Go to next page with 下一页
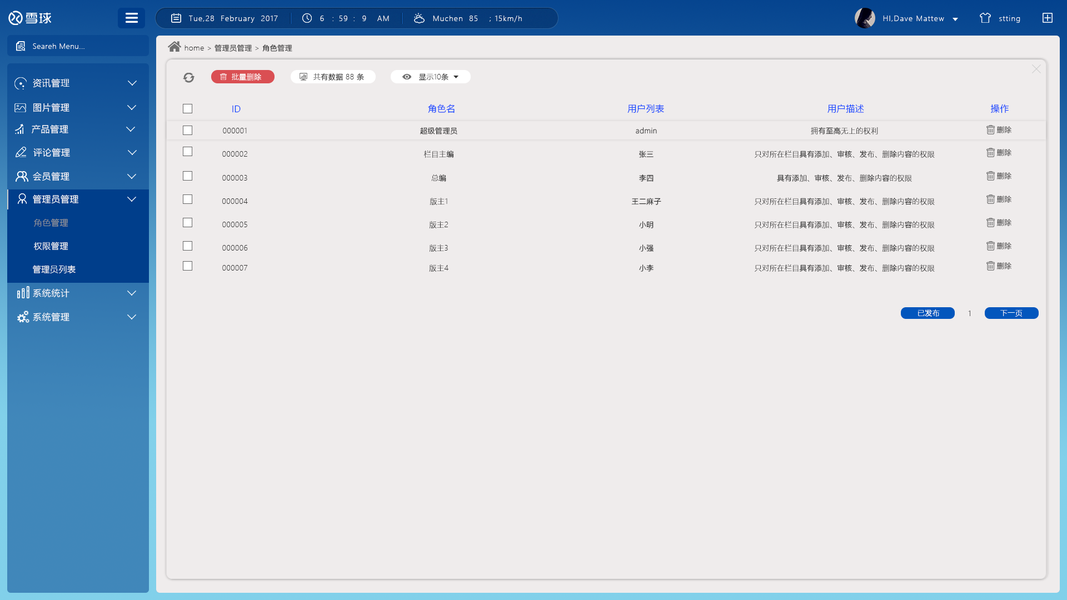Image resolution: width=1067 pixels, height=600 pixels. pyautogui.click(x=1011, y=313)
